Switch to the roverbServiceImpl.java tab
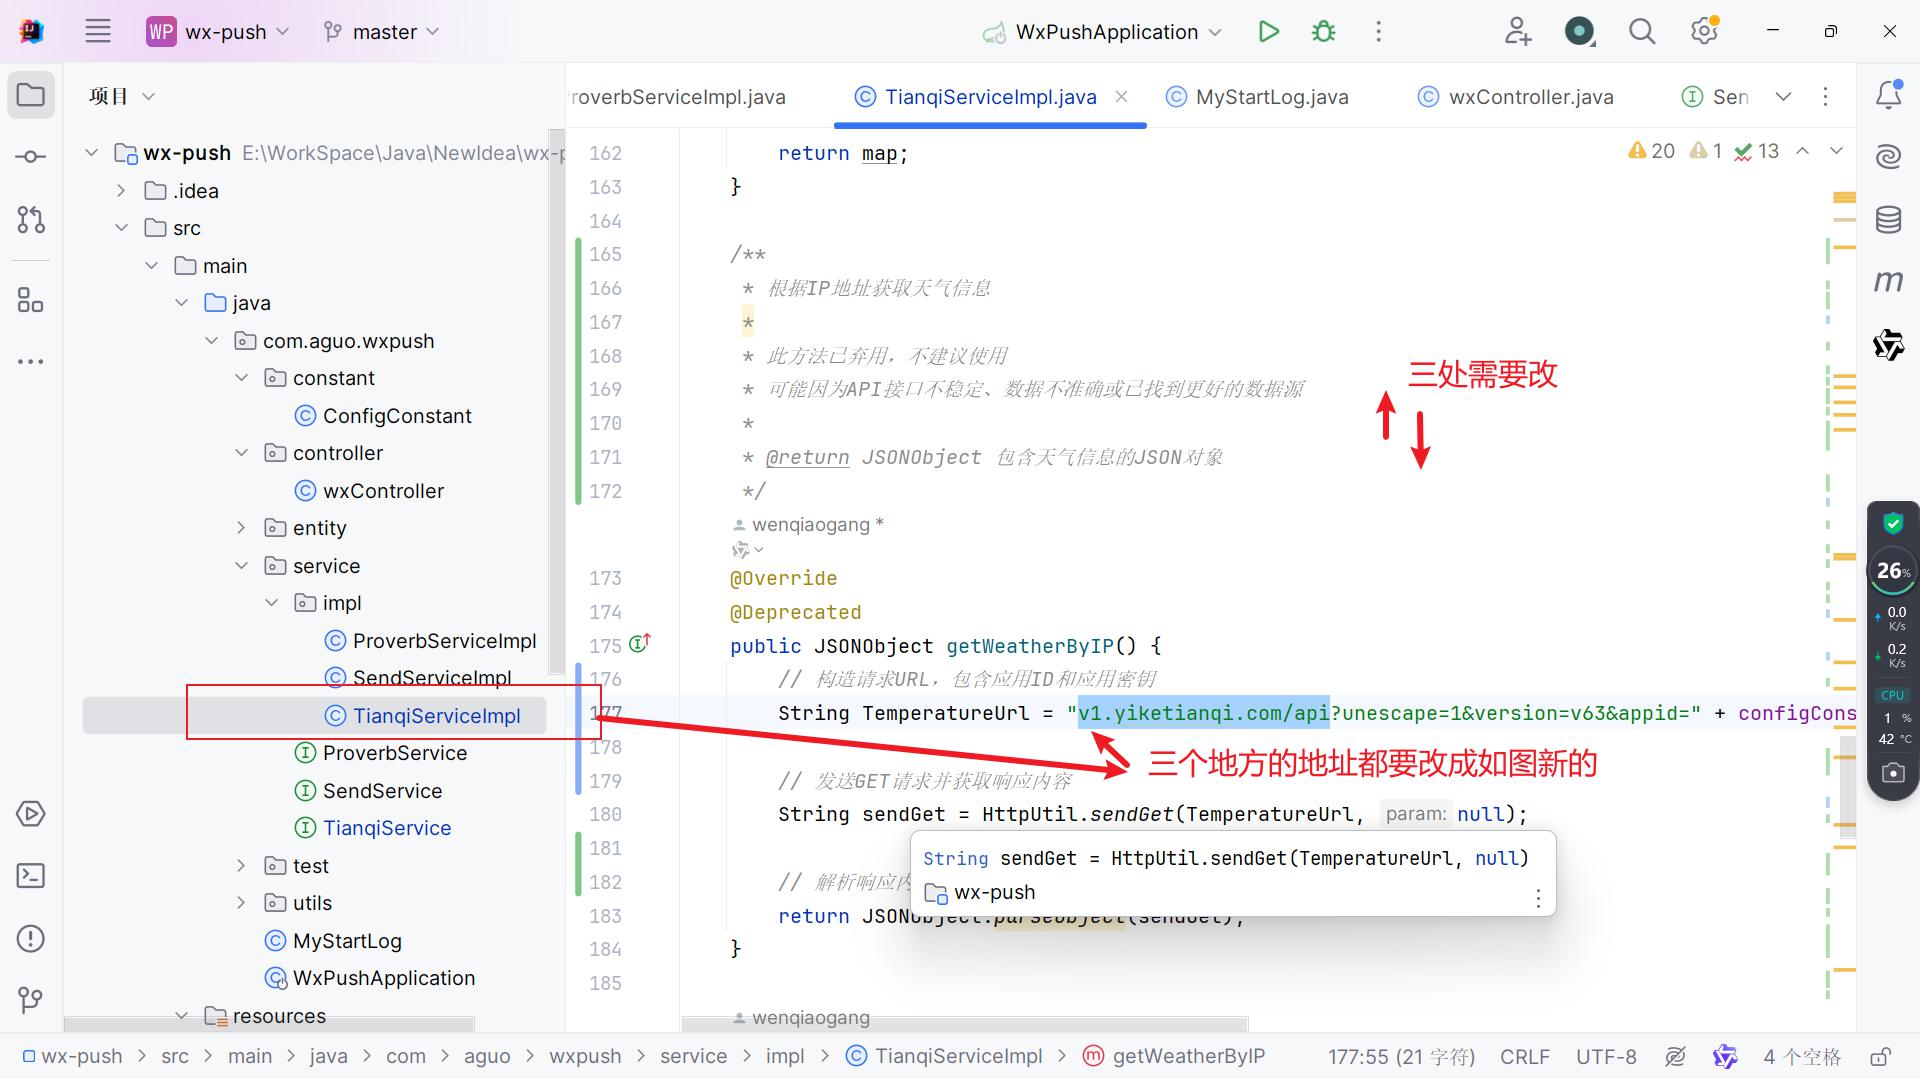The width and height of the screenshot is (1920, 1079). 678,96
